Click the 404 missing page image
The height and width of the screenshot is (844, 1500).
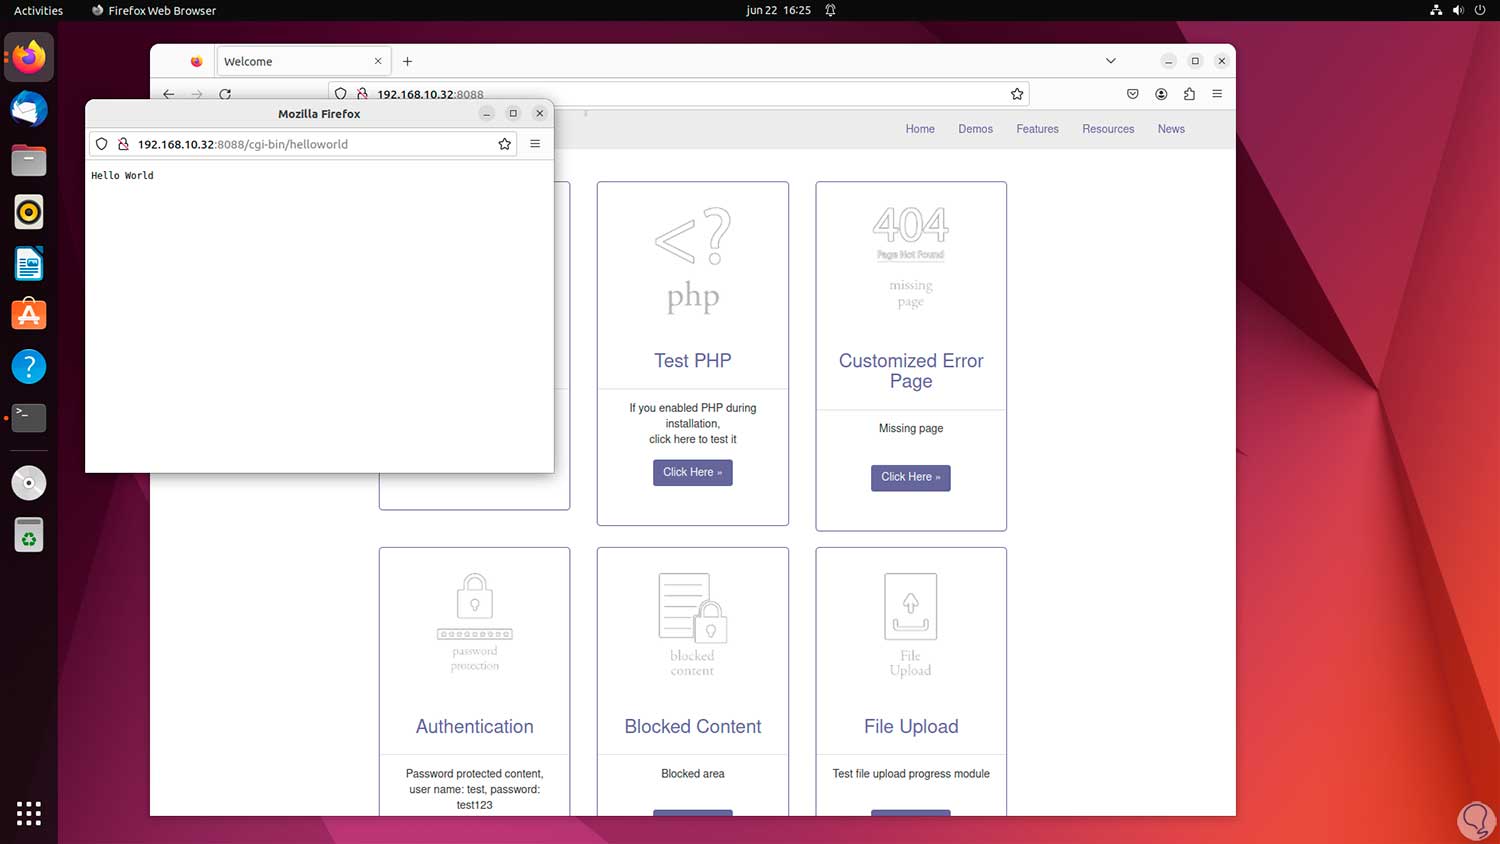911,257
